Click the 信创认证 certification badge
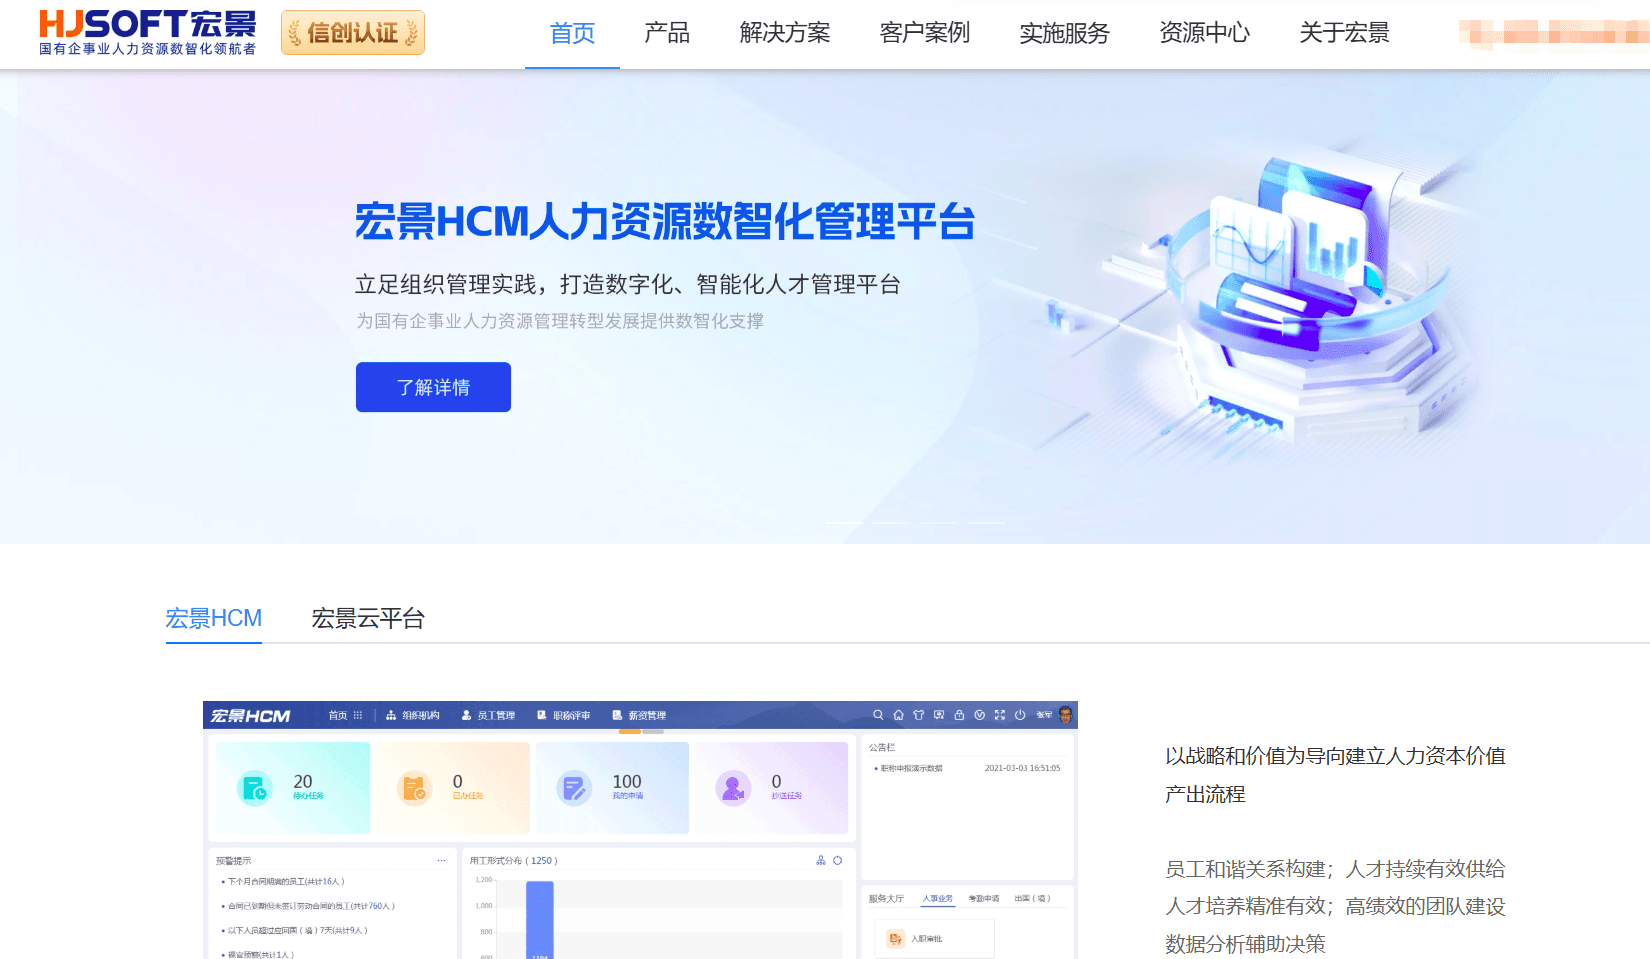This screenshot has width=1650, height=959. click(x=353, y=33)
